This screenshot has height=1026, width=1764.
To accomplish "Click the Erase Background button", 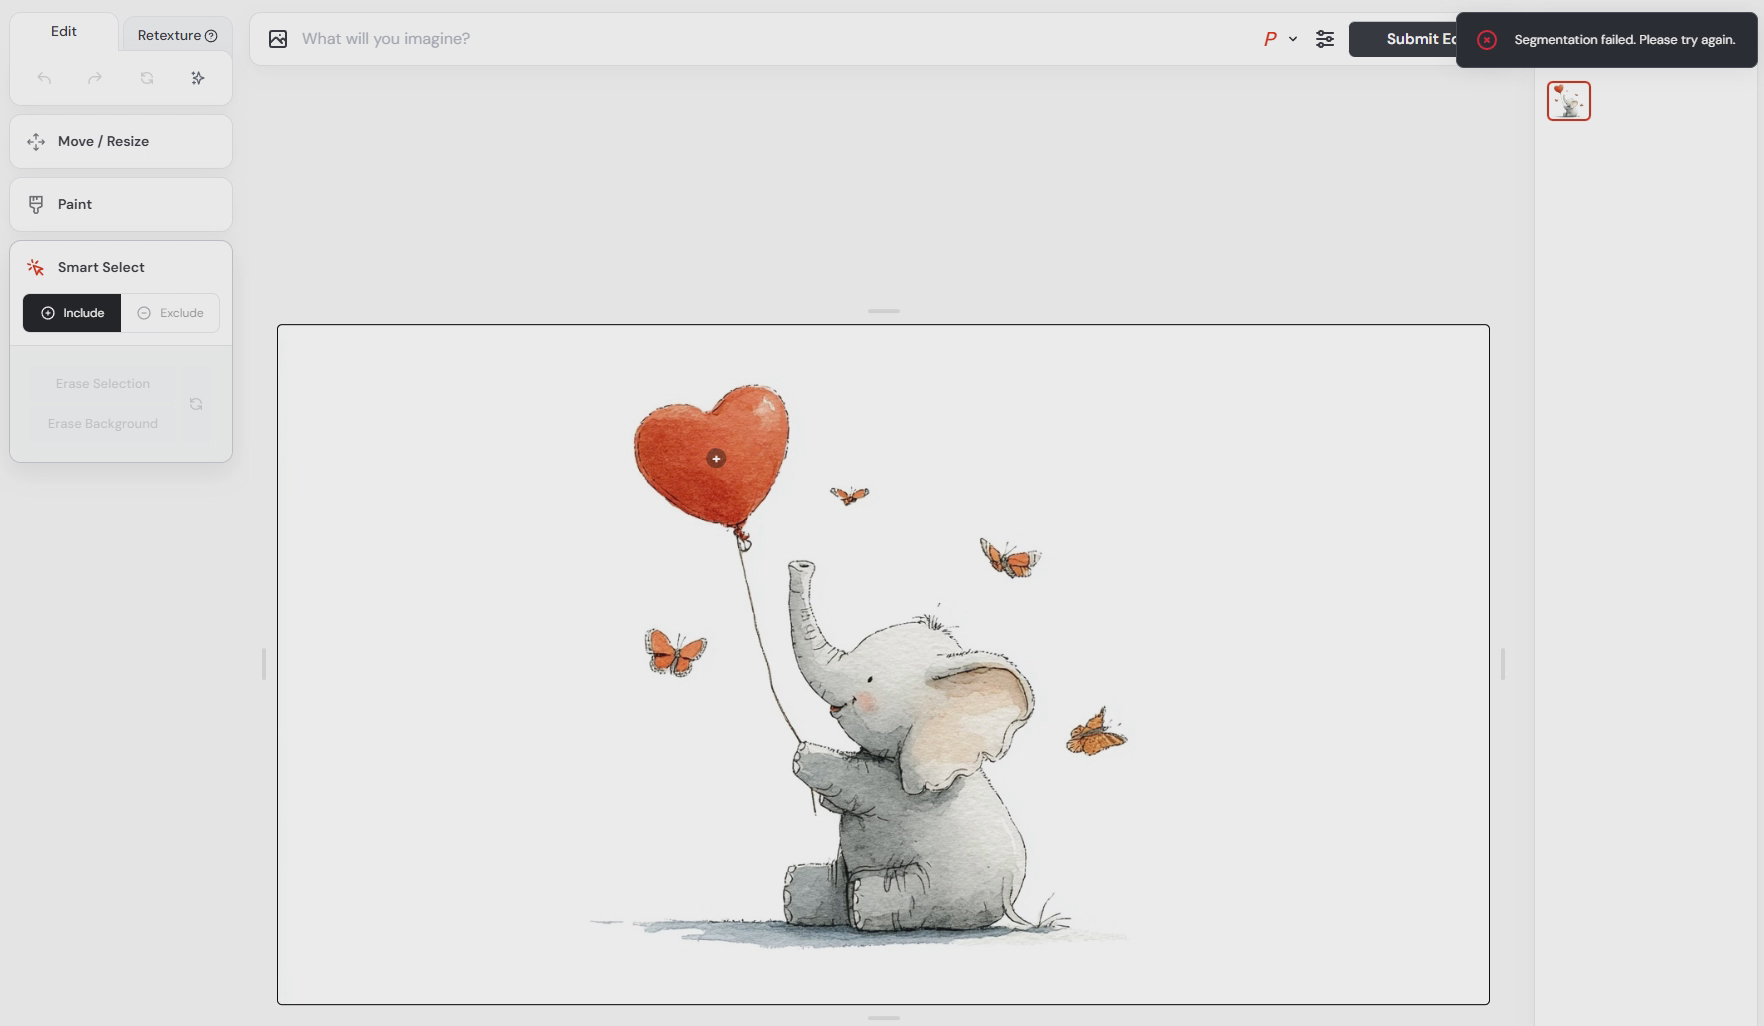I will pyautogui.click(x=101, y=423).
